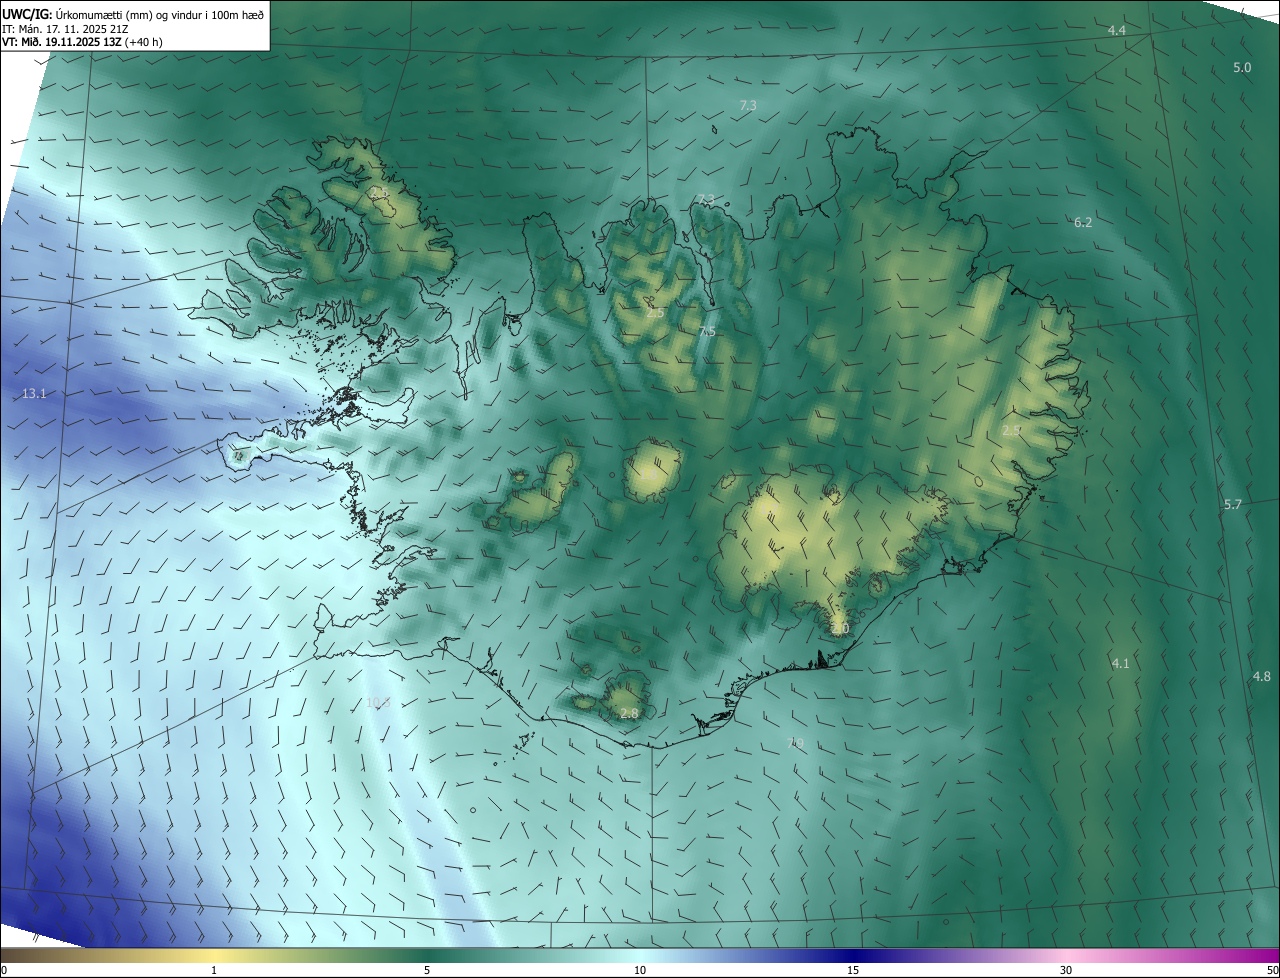Click the 5.7 value label on the map
The height and width of the screenshot is (978, 1280).
pyautogui.click(x=1232, y=505)
